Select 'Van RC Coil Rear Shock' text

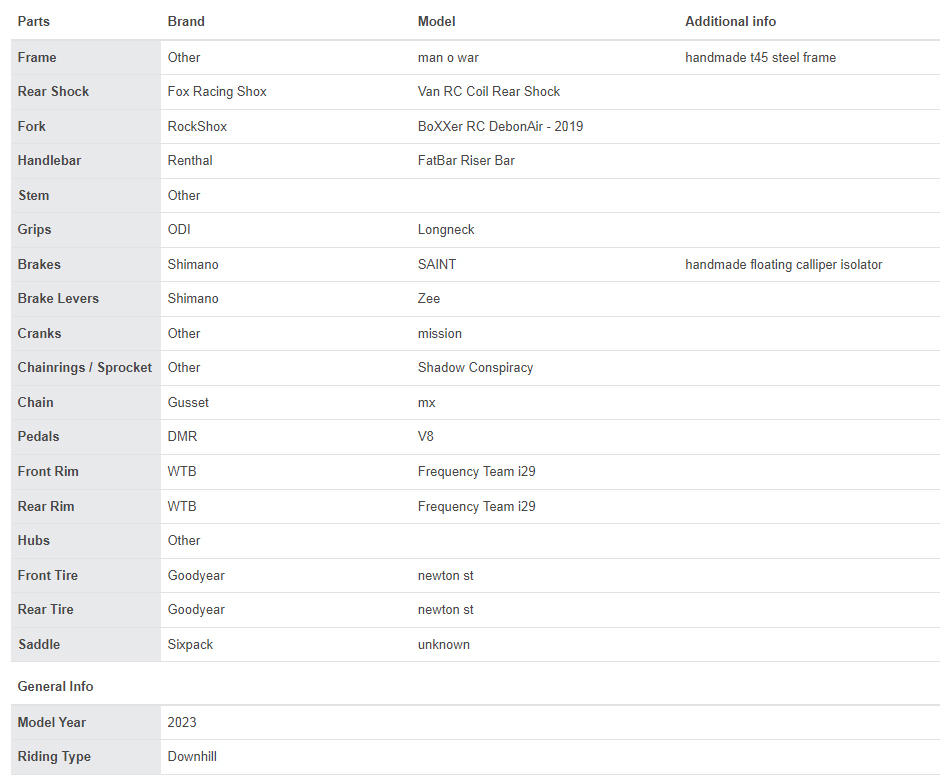488,92
